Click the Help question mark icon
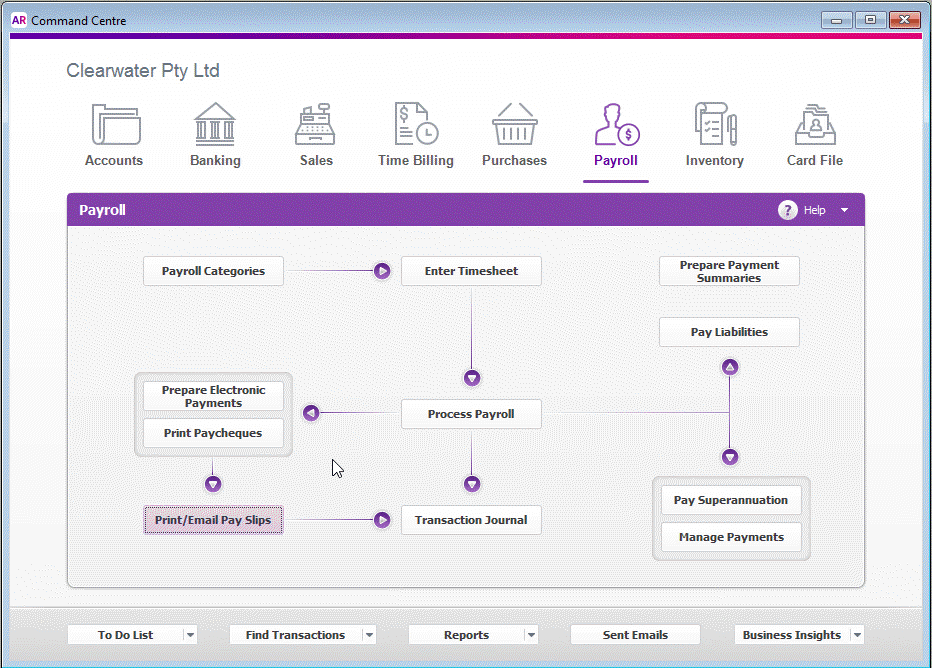This screenshot has height=668, width=932. (x=788, y=210)
